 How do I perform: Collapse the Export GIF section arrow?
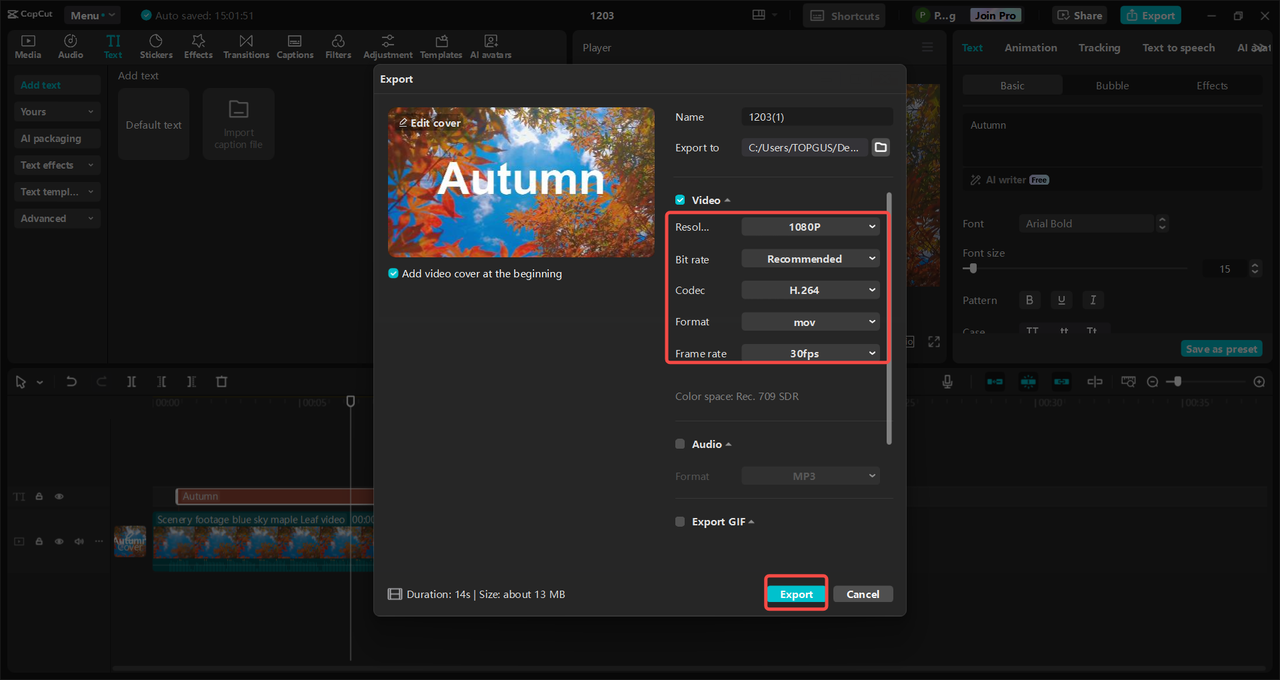752,522
